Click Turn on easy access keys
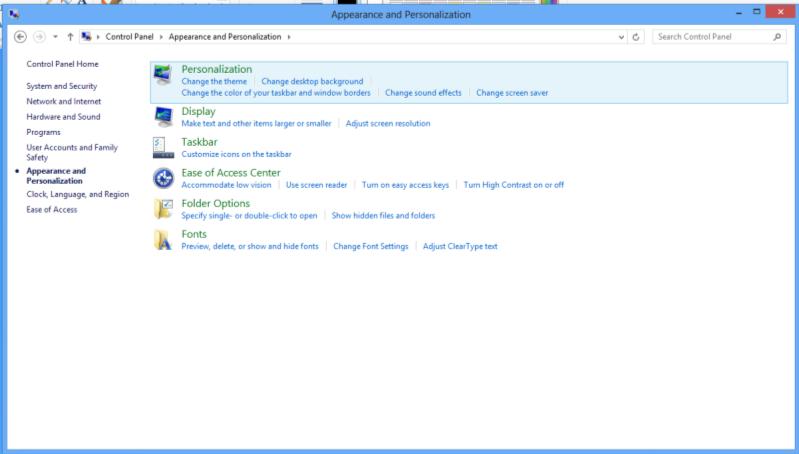 (405, 185)
